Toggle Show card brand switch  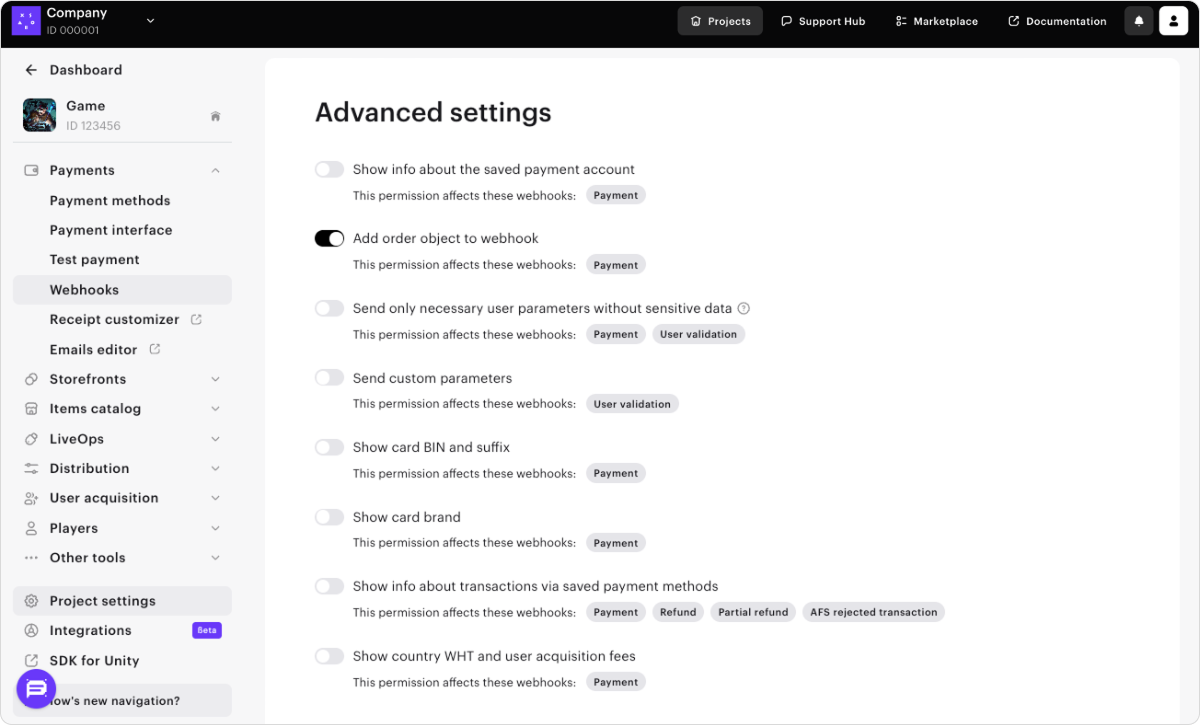pos(329,517)
